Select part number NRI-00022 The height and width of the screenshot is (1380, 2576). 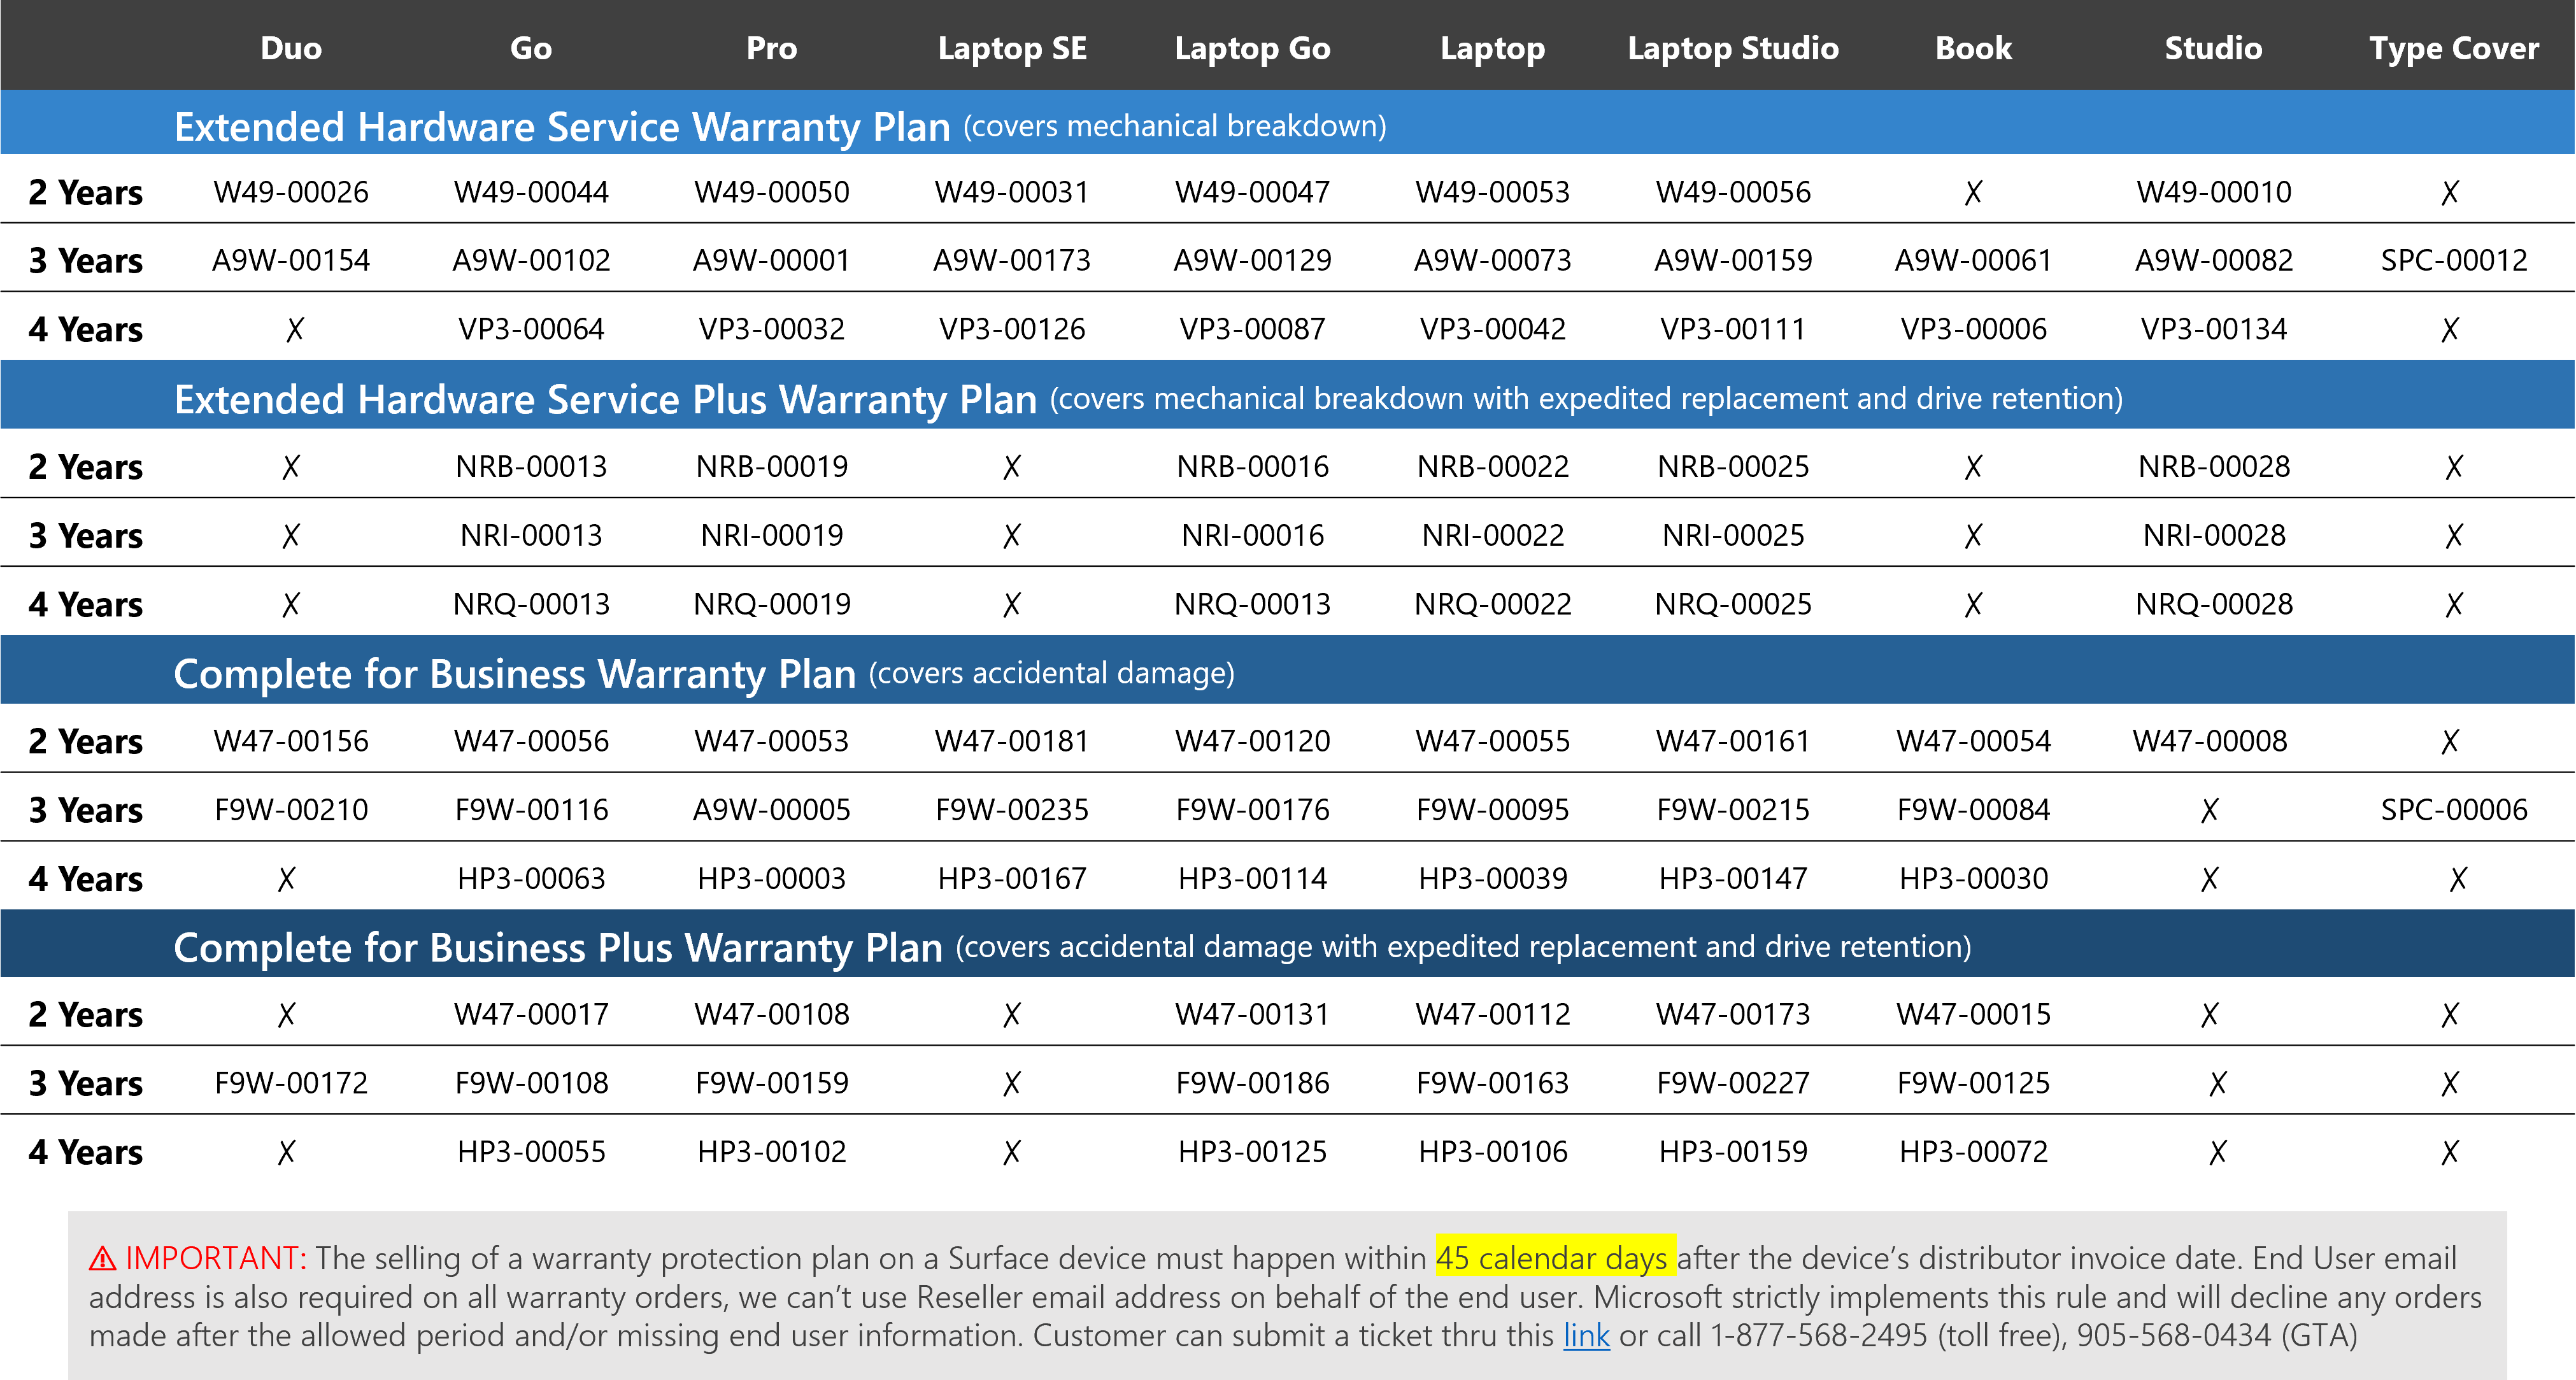click(1493, 535)
